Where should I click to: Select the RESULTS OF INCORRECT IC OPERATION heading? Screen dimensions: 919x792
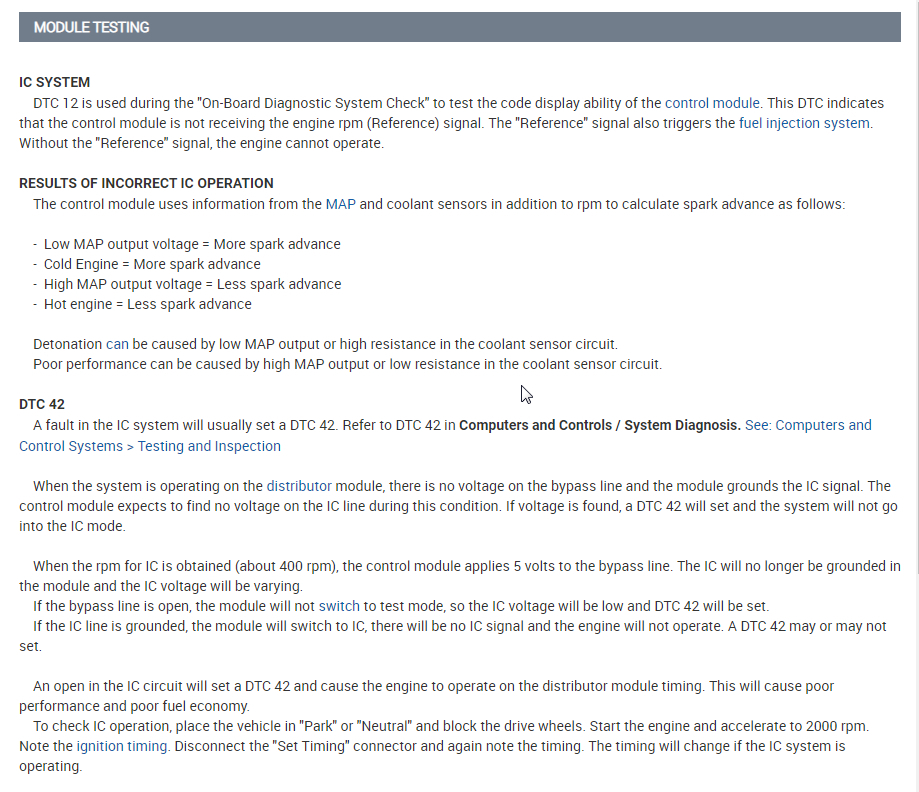point(146,183)
